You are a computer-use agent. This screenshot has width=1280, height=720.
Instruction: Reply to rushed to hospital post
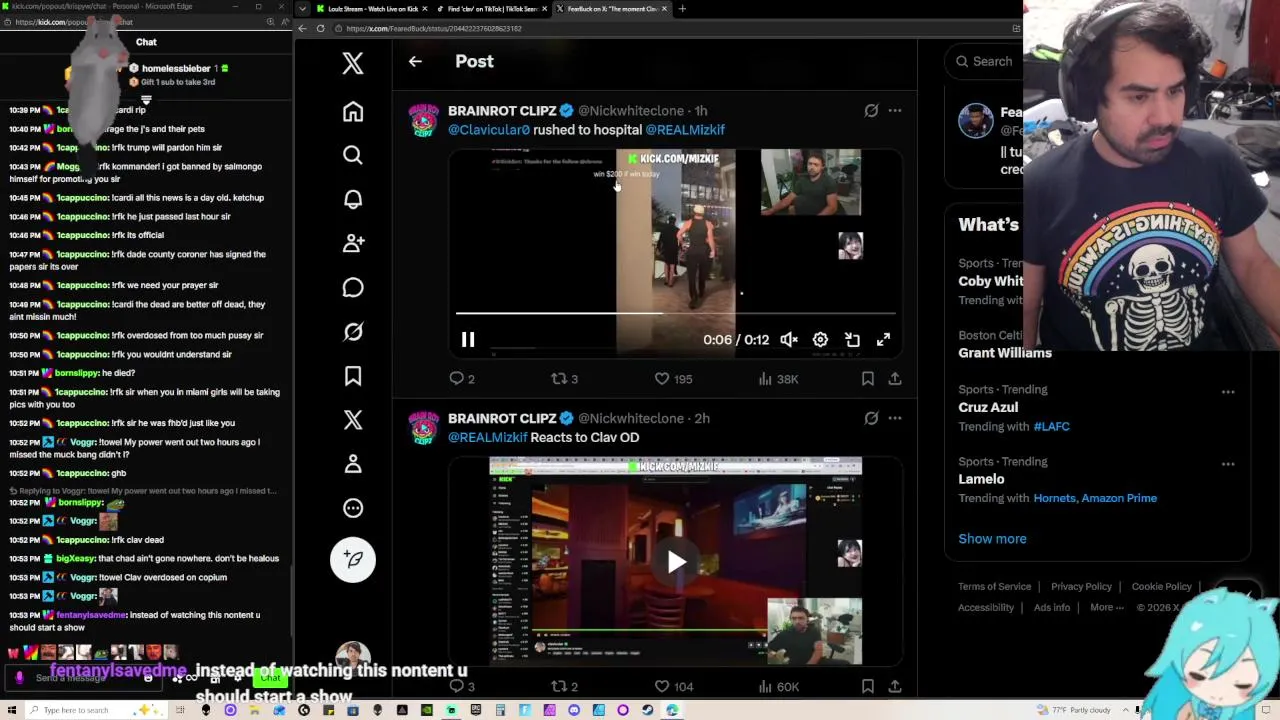click(462, 379)
